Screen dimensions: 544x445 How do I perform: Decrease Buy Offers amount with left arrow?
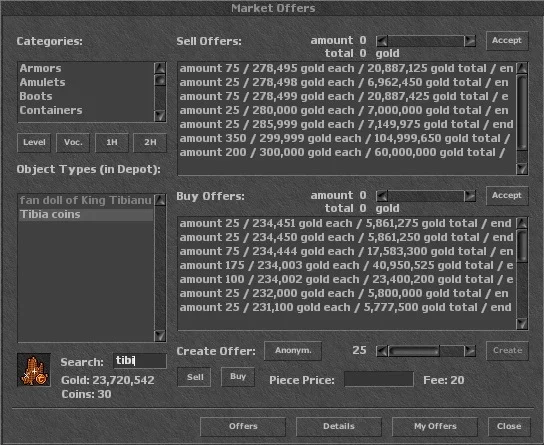click(382, 196)
